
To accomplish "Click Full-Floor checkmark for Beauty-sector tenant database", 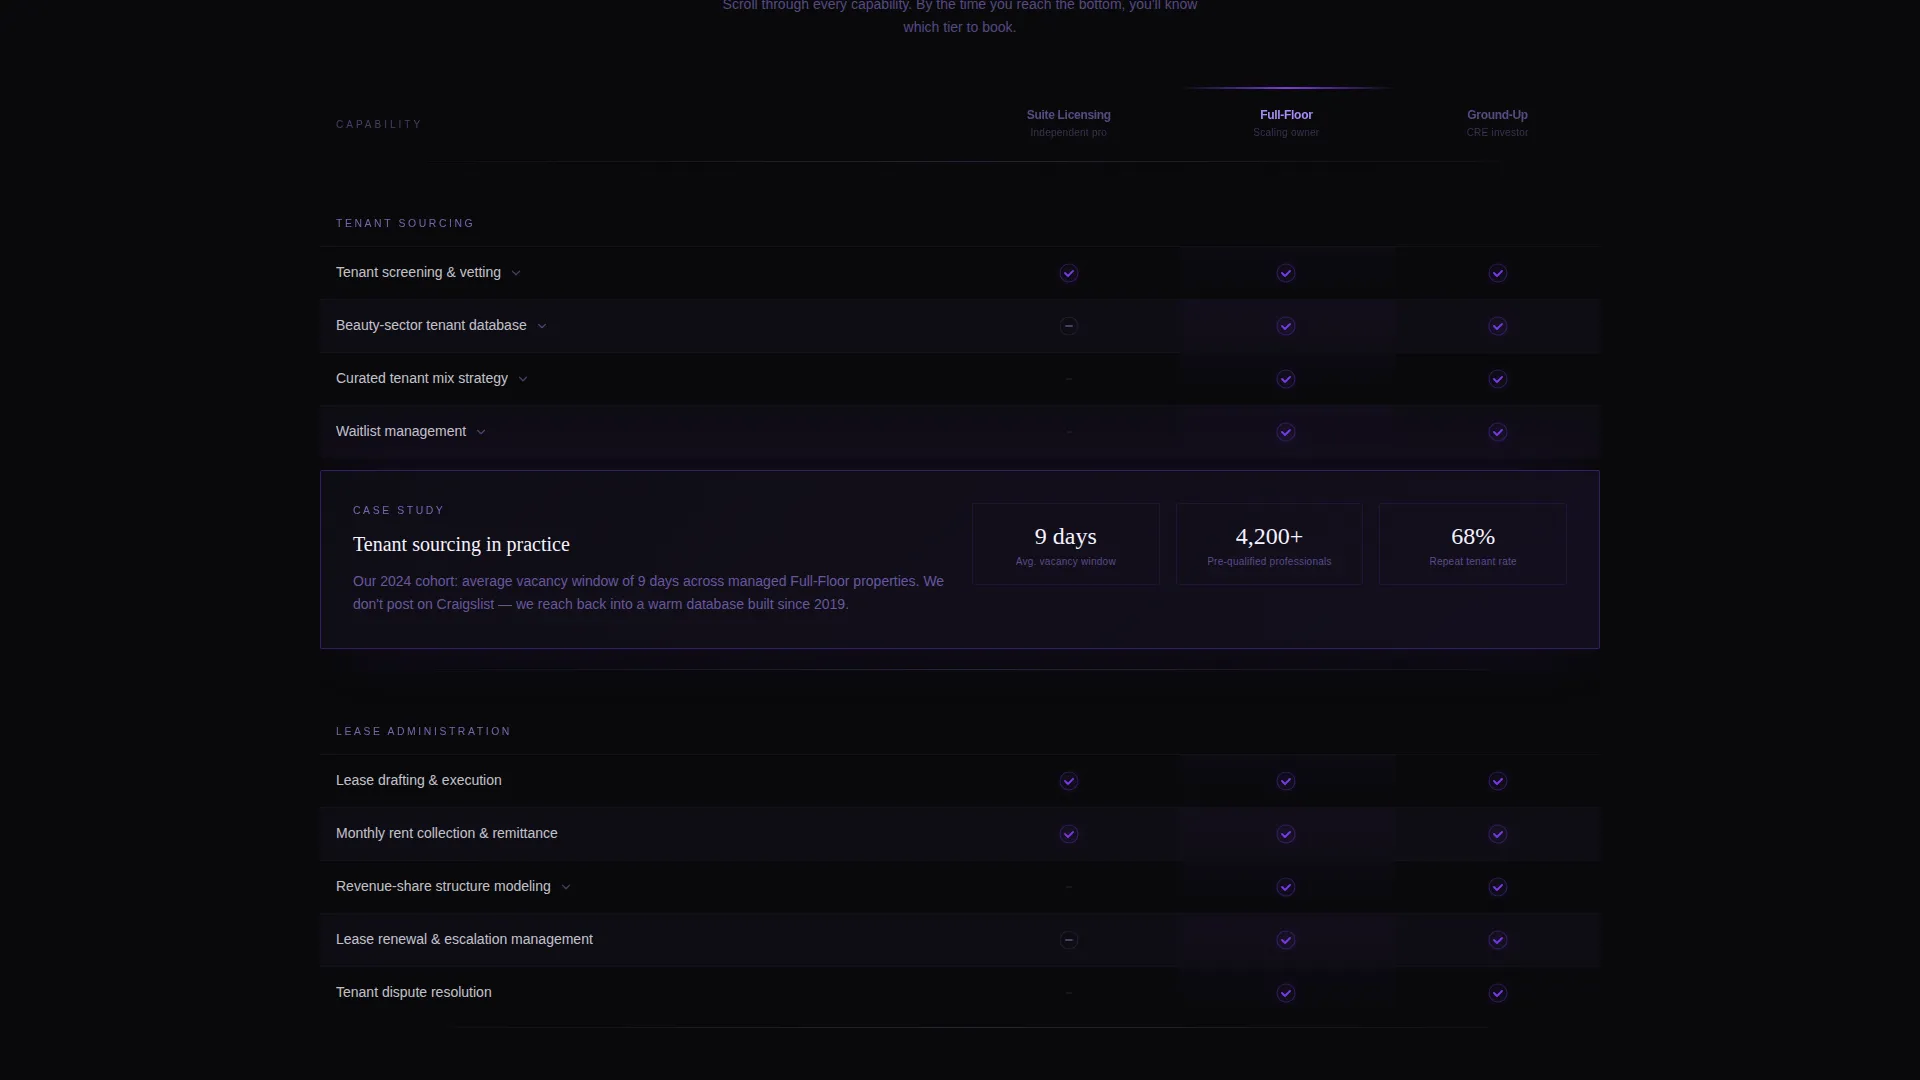I will (1286, 326).
